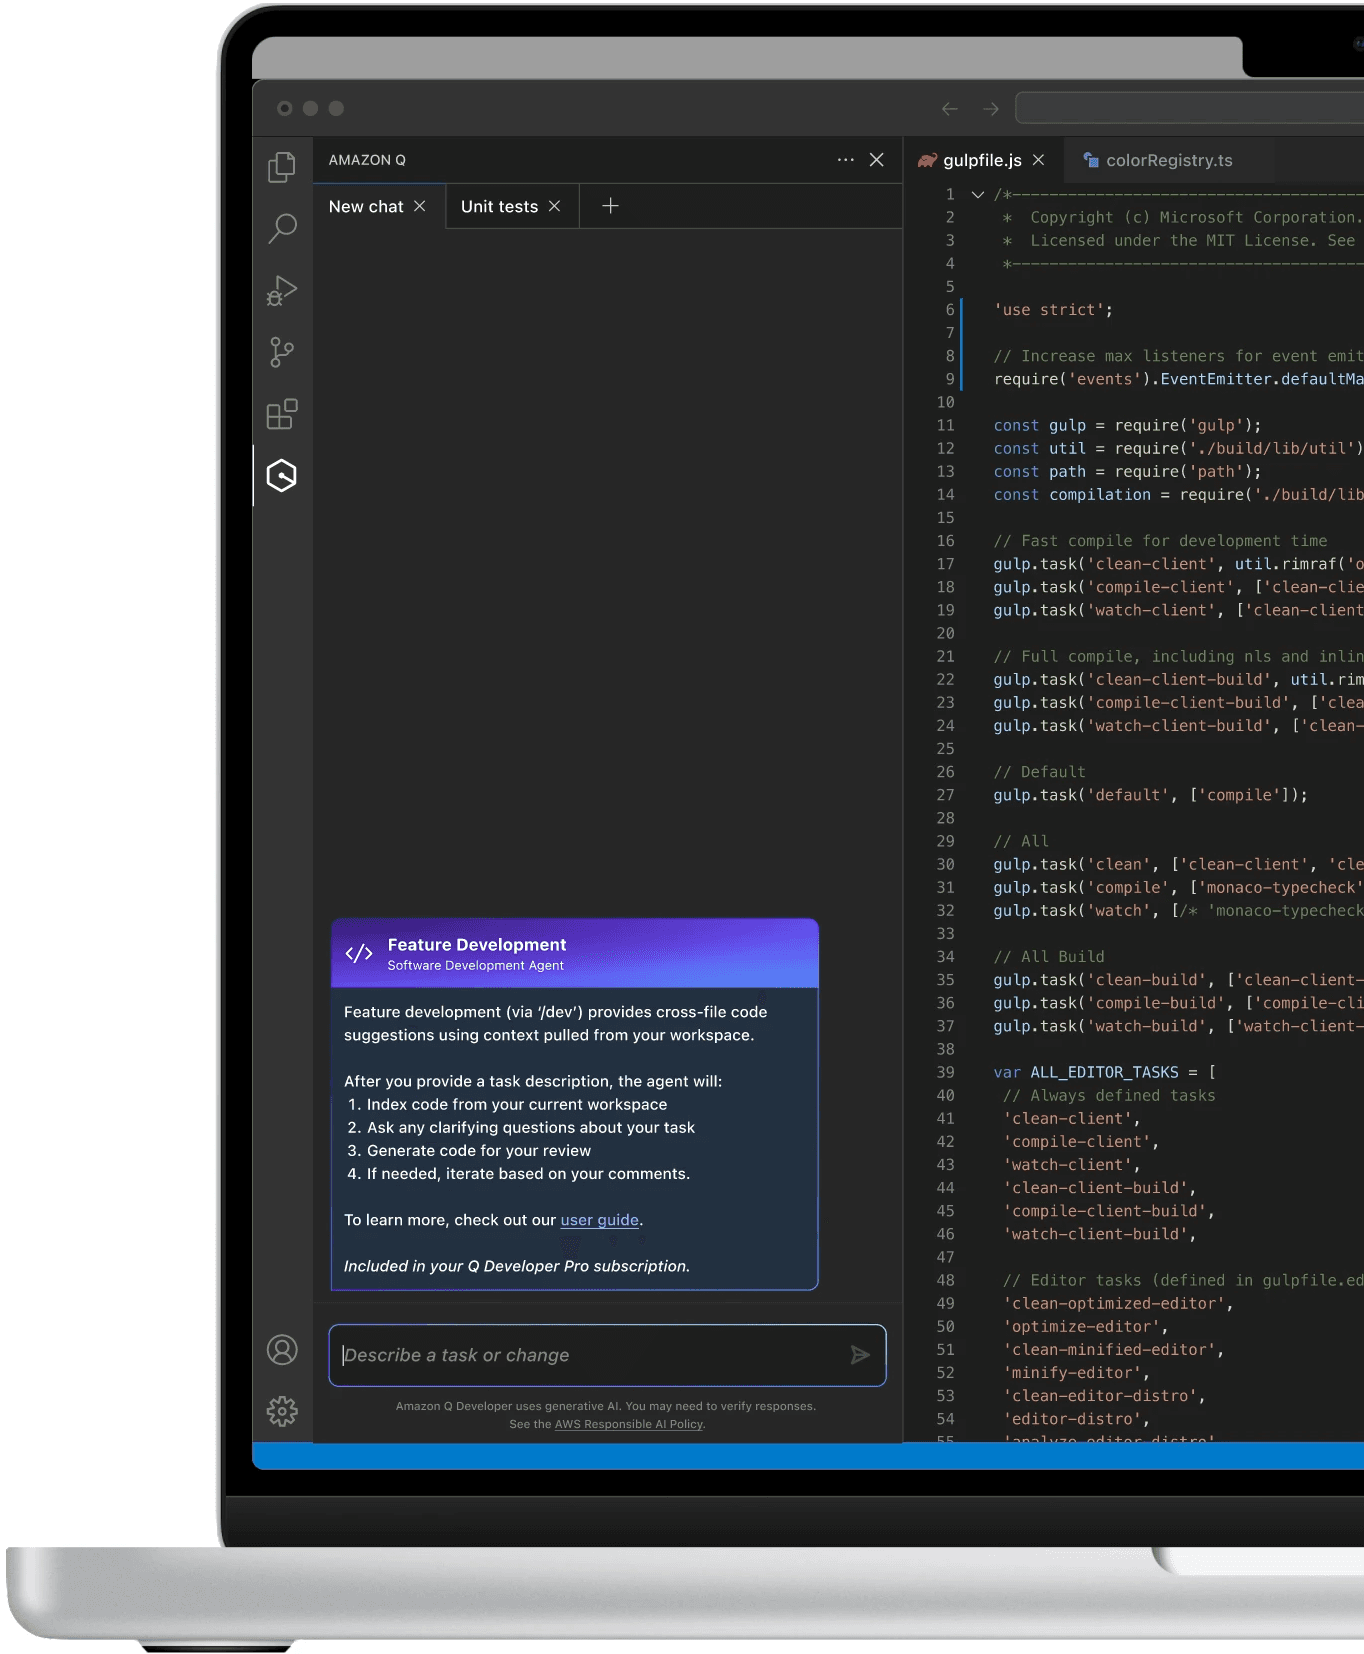Close the Amazon Q panel

click(x=877, y=160)
